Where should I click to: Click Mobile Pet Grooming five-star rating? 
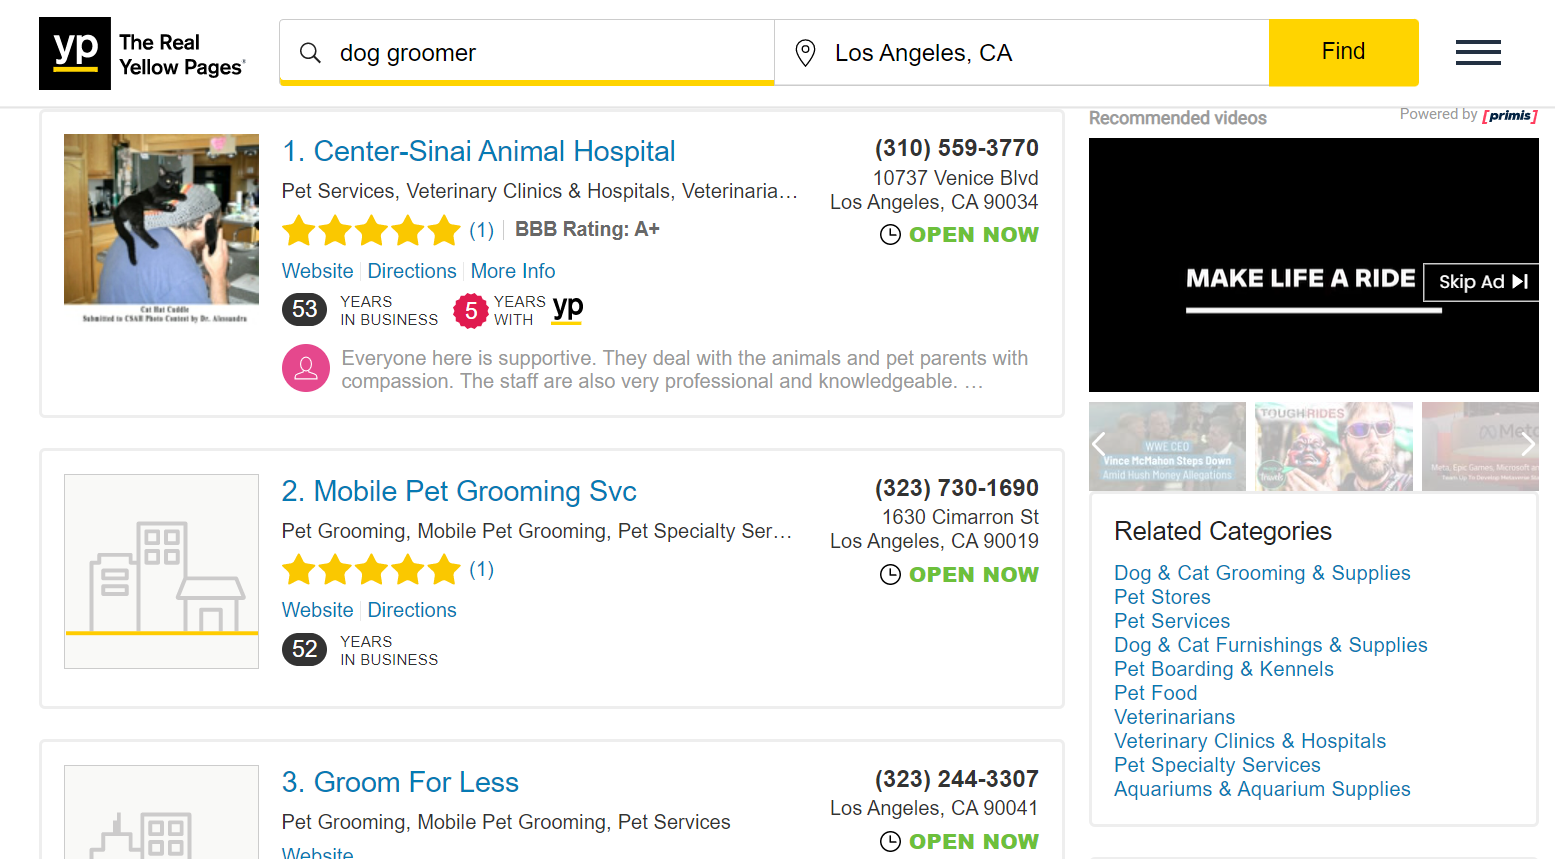[371, 570]
